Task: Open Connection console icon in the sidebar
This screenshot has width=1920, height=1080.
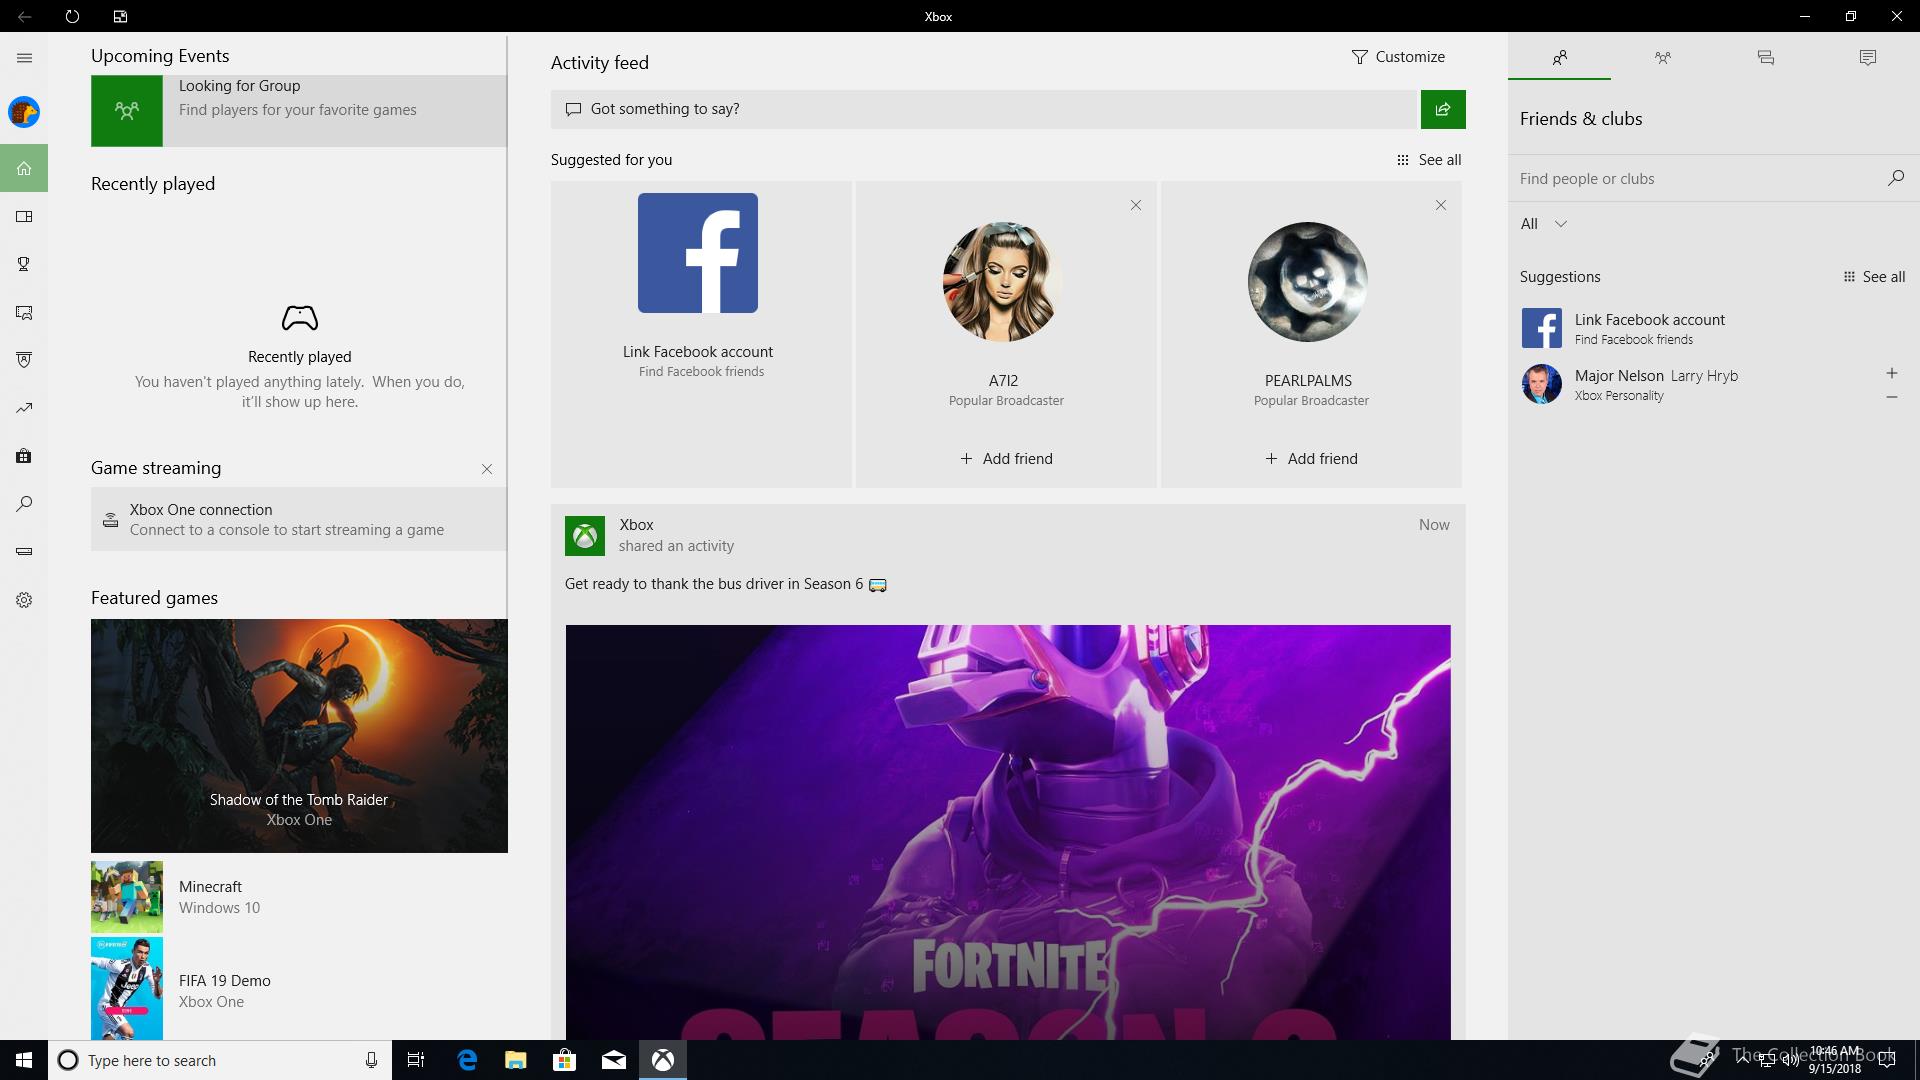Action: tap(24, 551)
